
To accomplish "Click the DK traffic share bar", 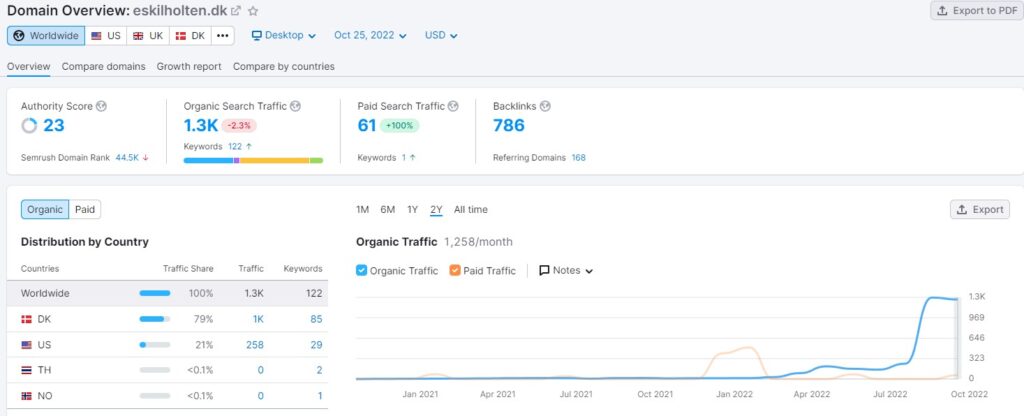I will pos(155,319).
